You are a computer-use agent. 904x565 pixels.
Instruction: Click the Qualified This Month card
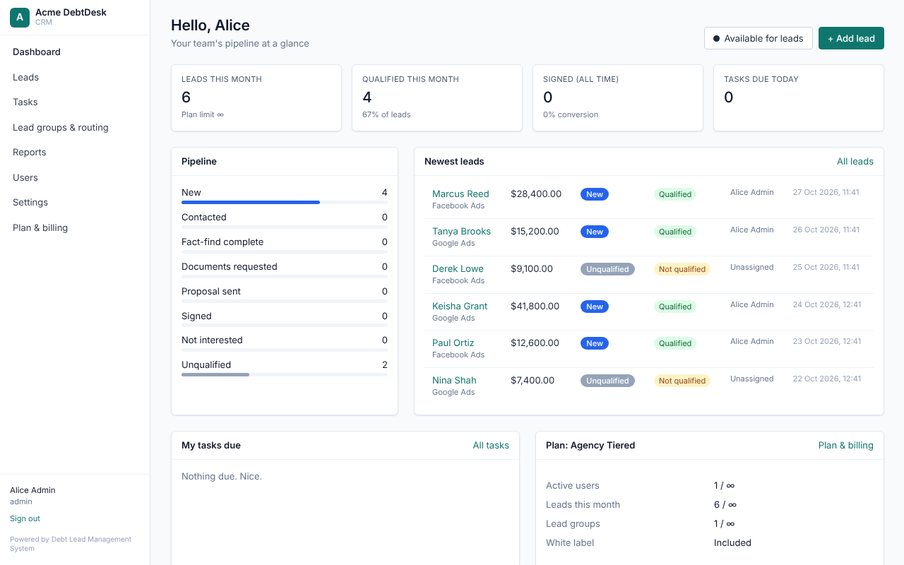pyautogui.click(x=437, y=97)
